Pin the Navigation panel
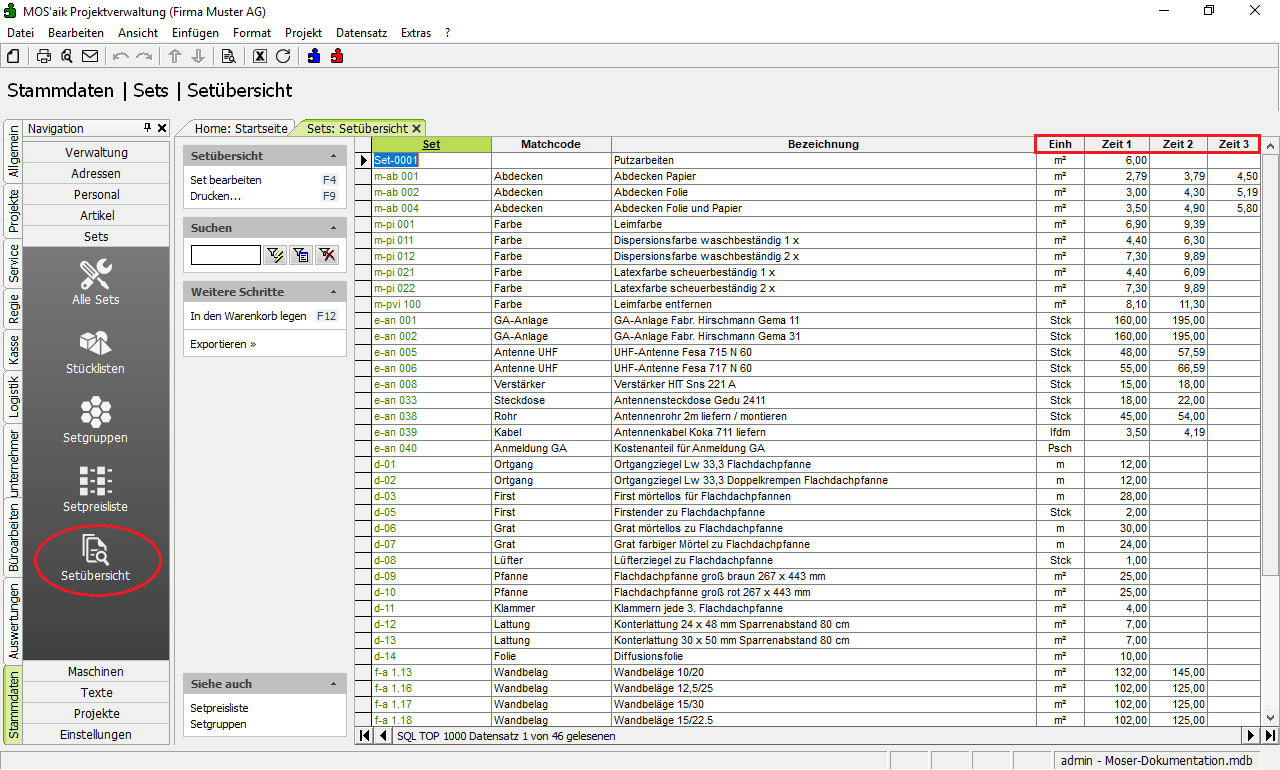The height and width of the screenshot is (770, 1280). (148, 128)
